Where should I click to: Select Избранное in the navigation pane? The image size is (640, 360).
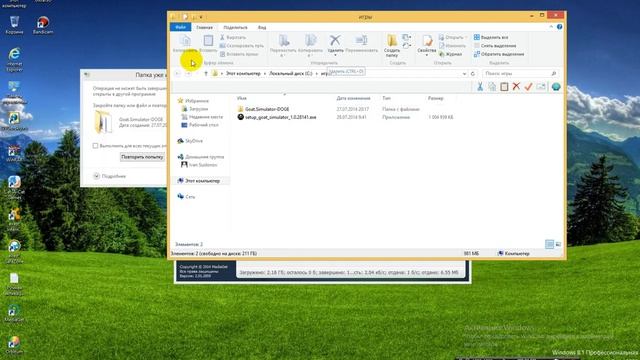[193, 101]
